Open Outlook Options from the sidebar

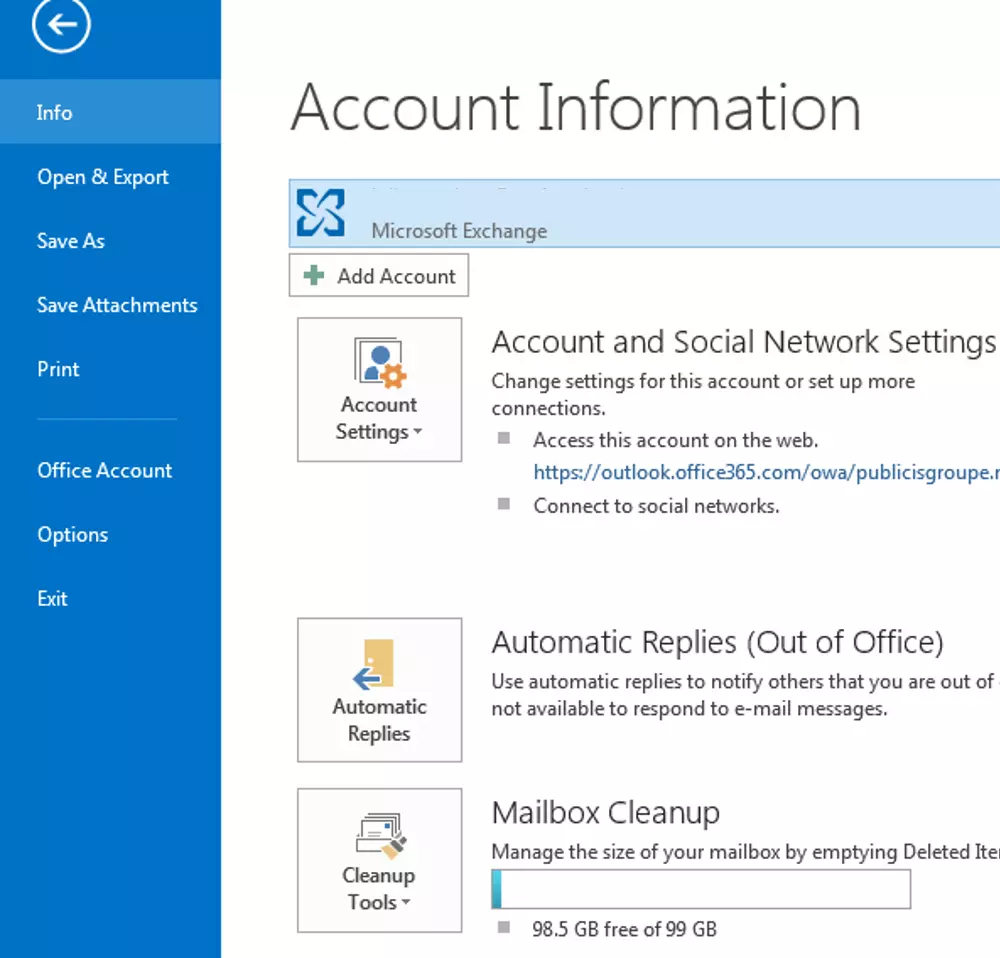pyautogui.click(x=72, y=534)
